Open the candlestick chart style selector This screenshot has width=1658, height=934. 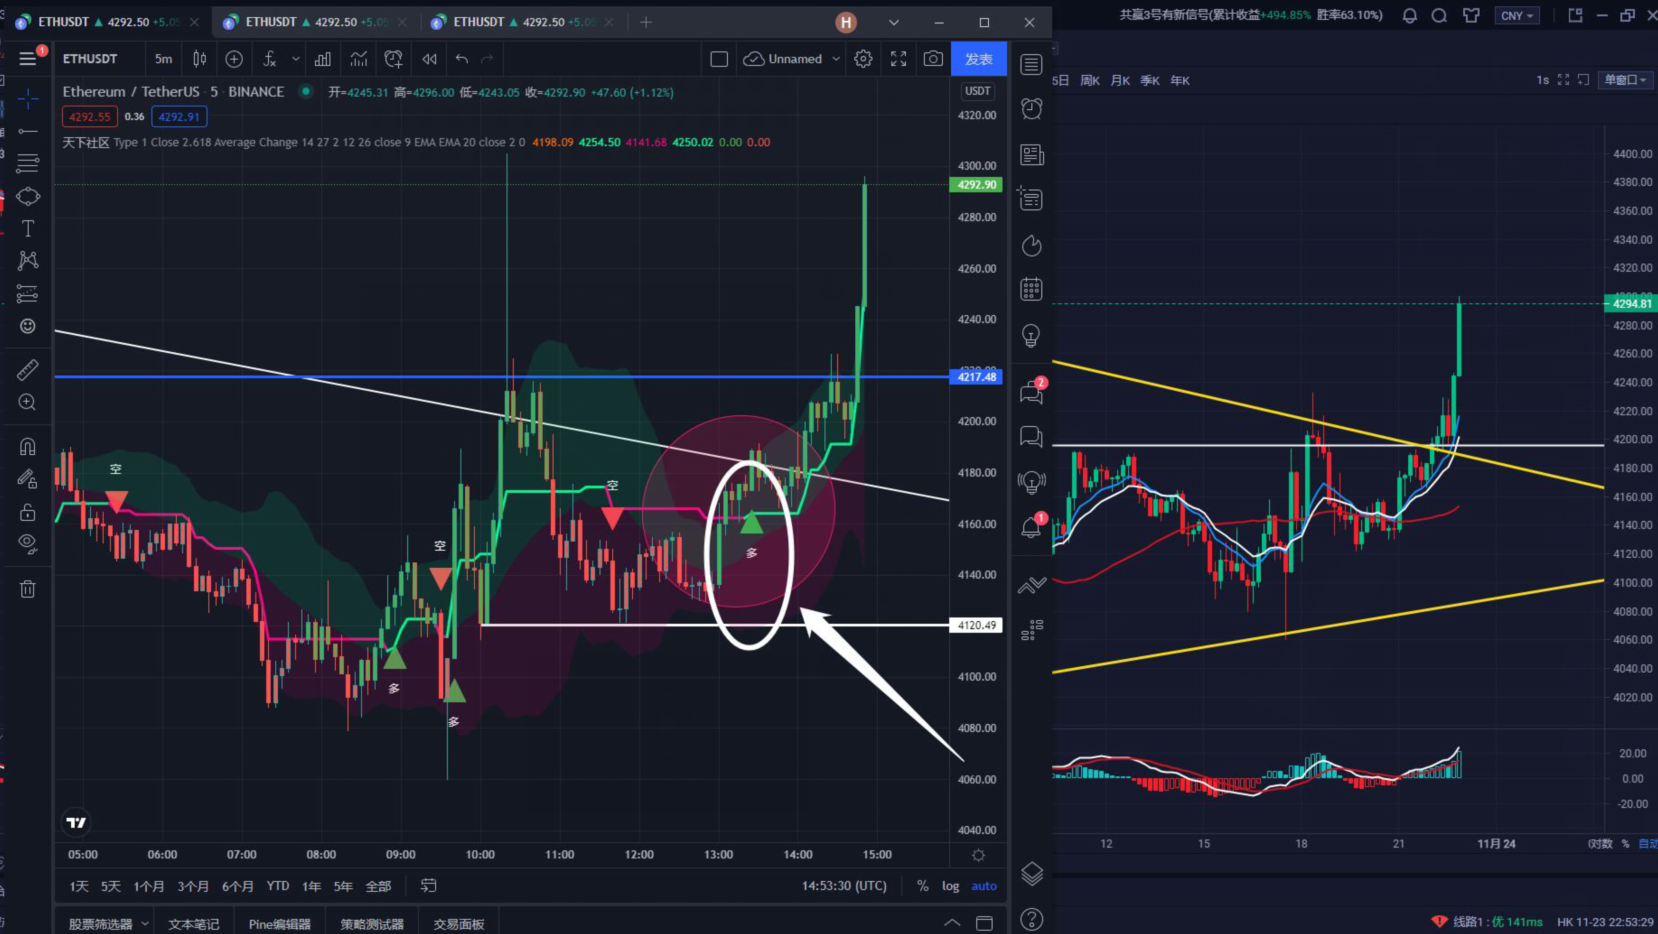pos(199,59)
